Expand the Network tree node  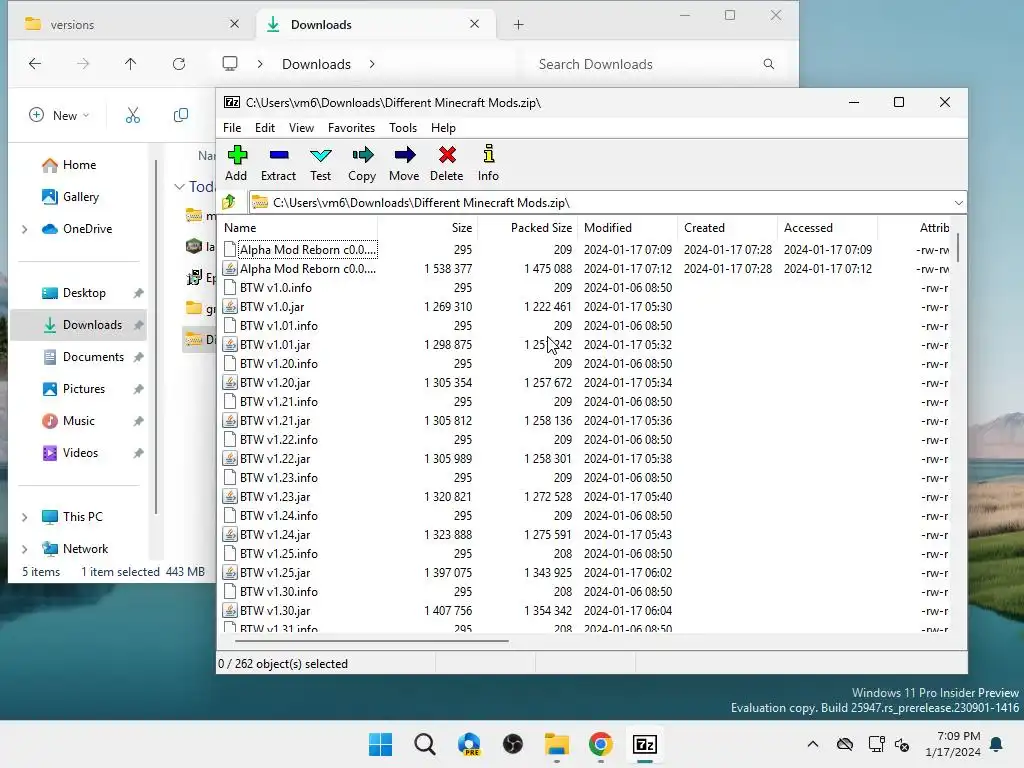[25, 549]
